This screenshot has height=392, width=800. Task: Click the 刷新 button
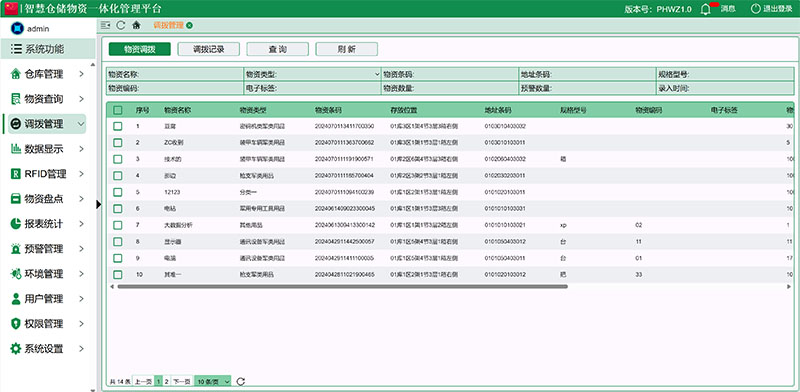click(x=346, y=49)
